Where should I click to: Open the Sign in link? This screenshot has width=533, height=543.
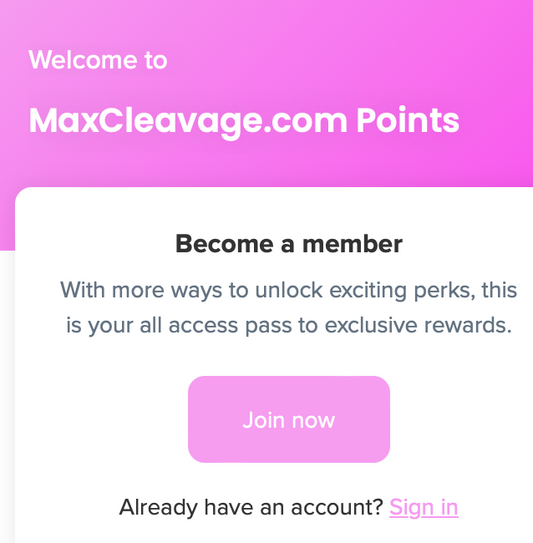424,508
